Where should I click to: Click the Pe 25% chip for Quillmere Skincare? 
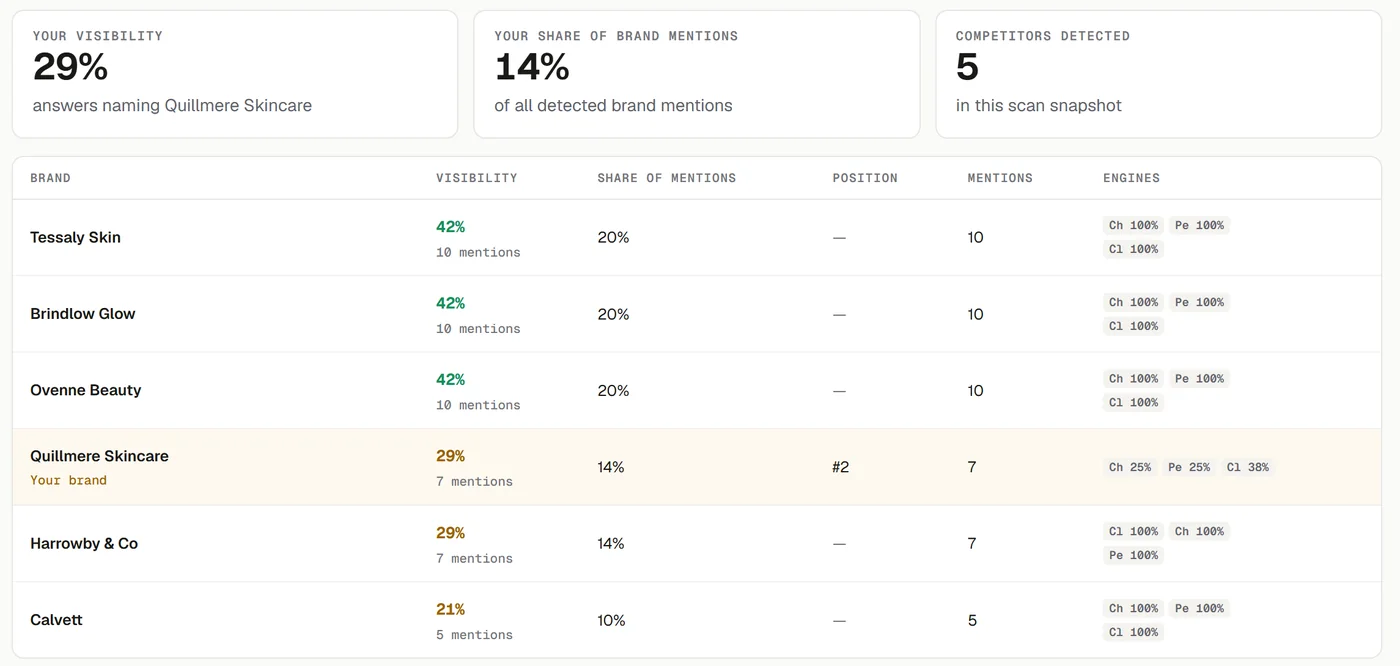point(1189,467)
